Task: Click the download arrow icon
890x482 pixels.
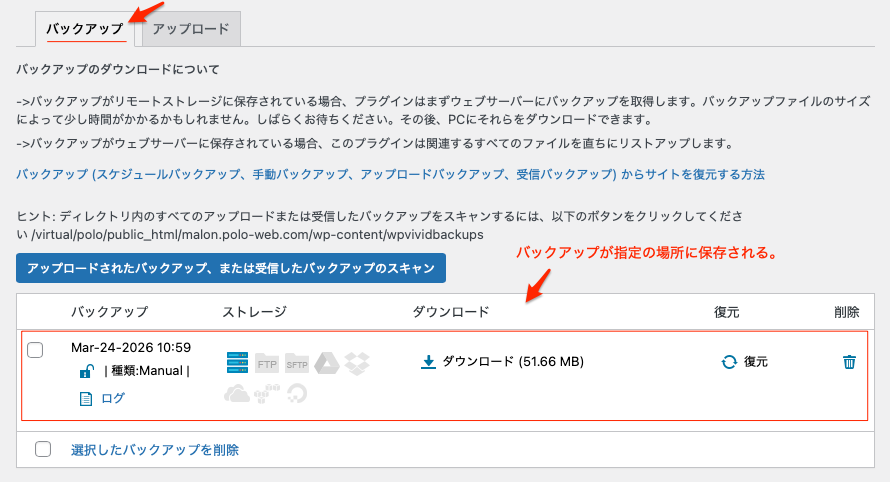Action: click(428, 362)
